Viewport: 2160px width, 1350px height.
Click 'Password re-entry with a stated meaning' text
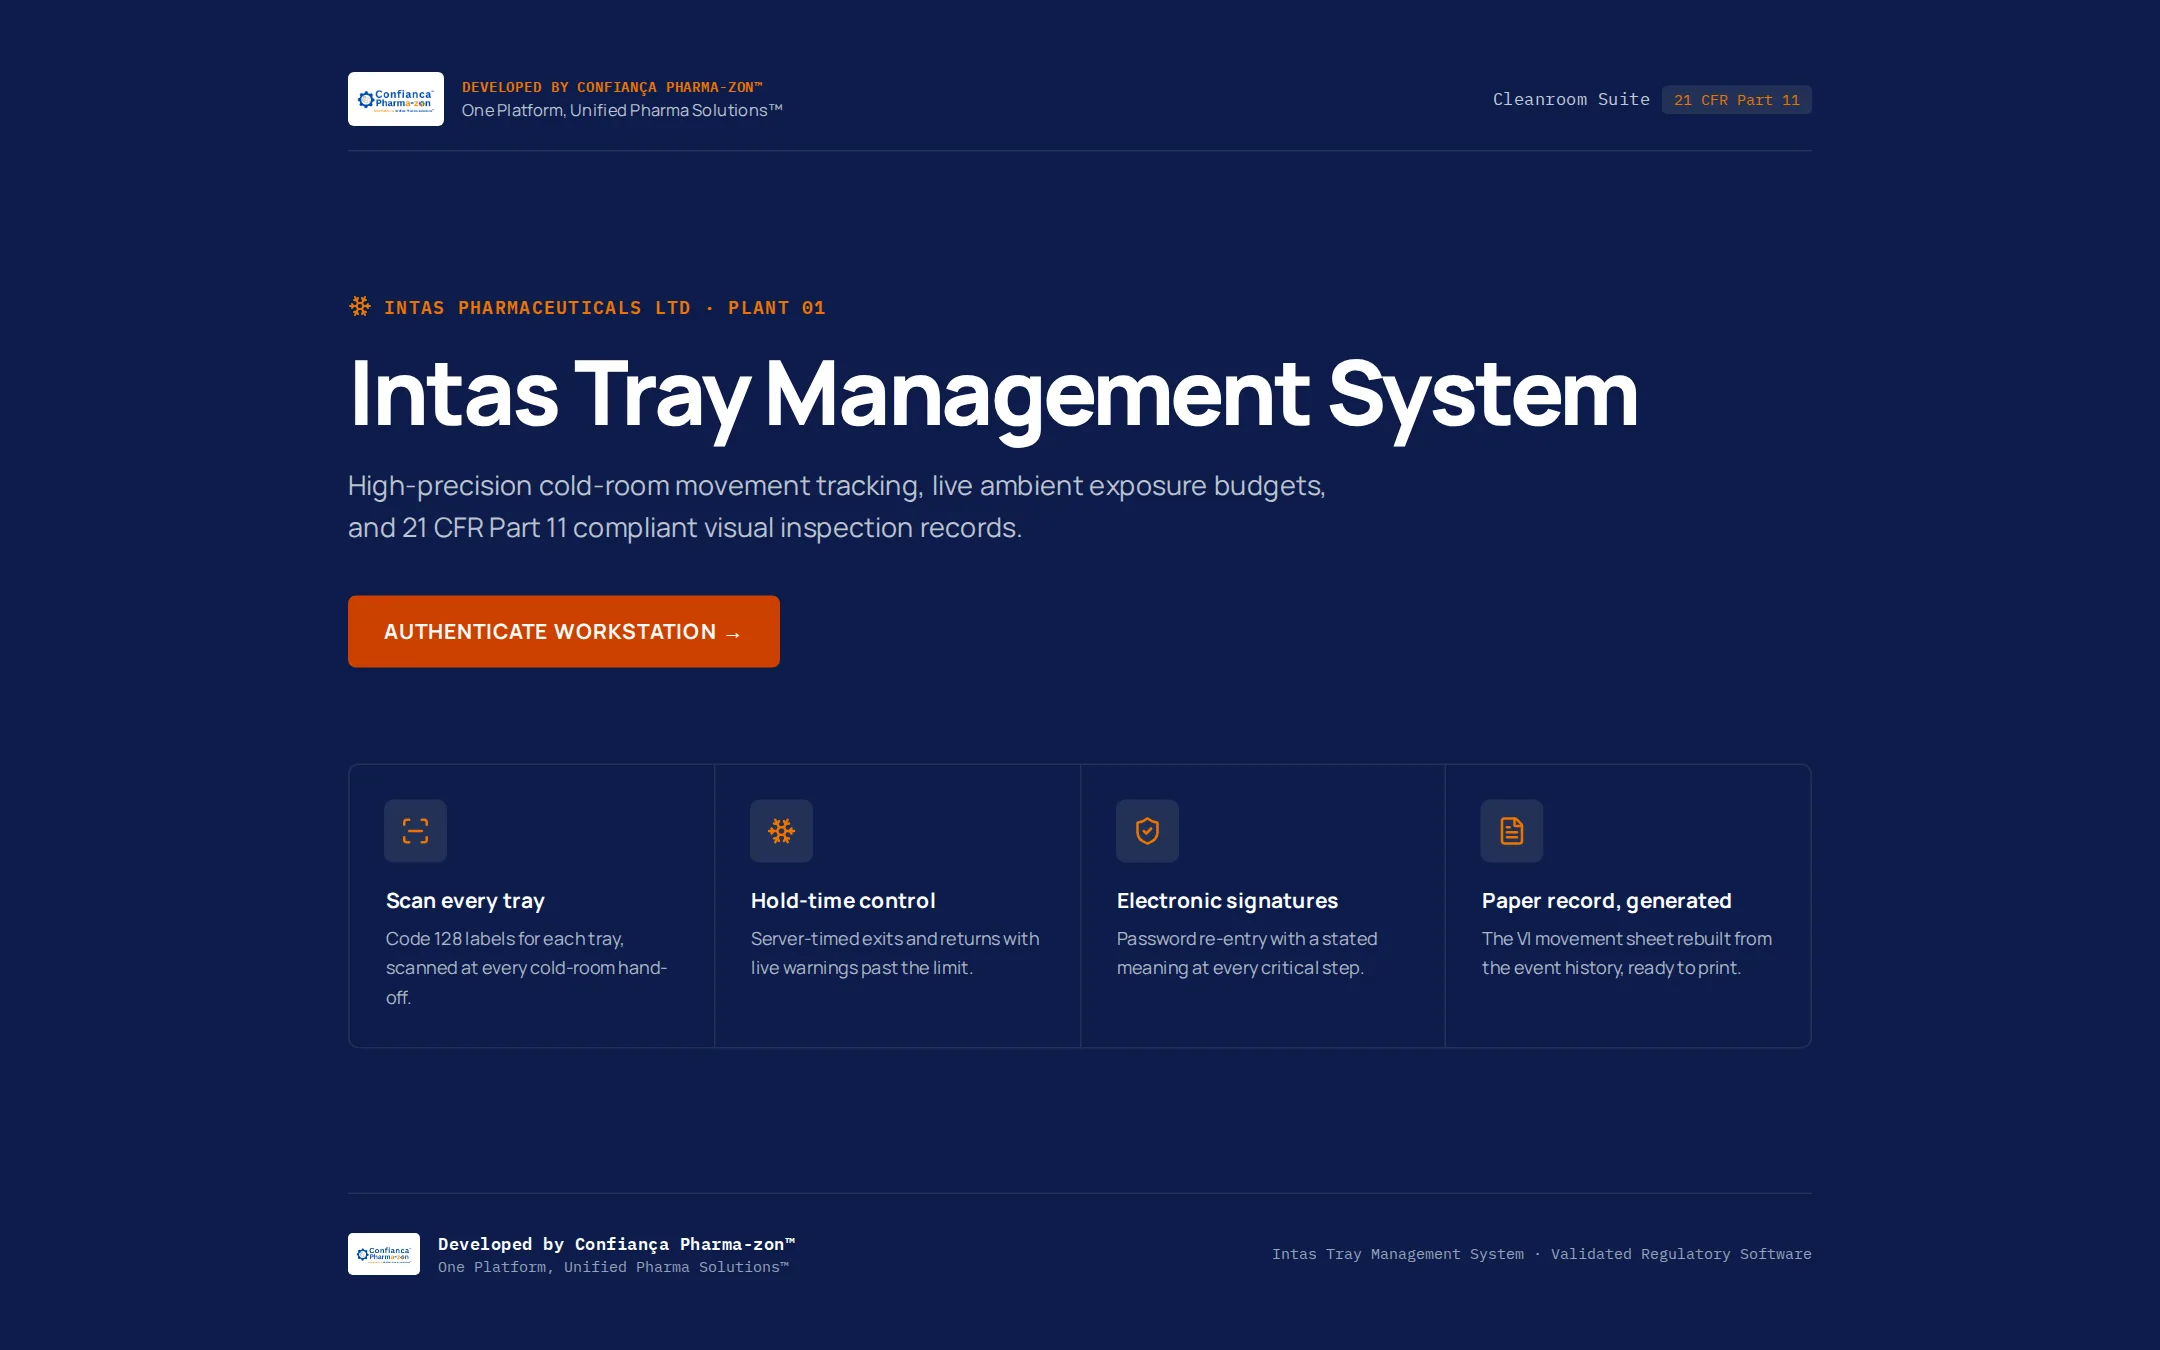coord(1247,953)
